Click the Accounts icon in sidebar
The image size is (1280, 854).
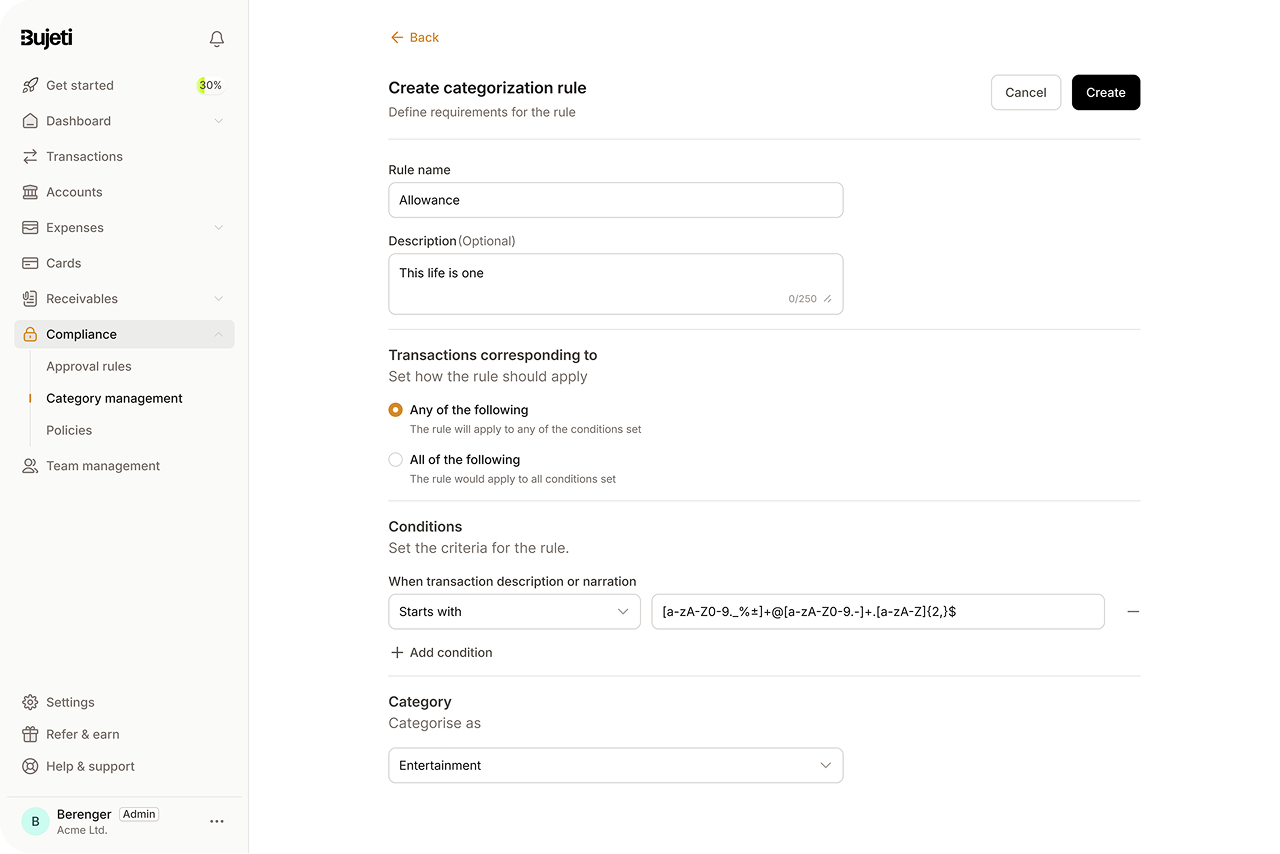(29, 191)
